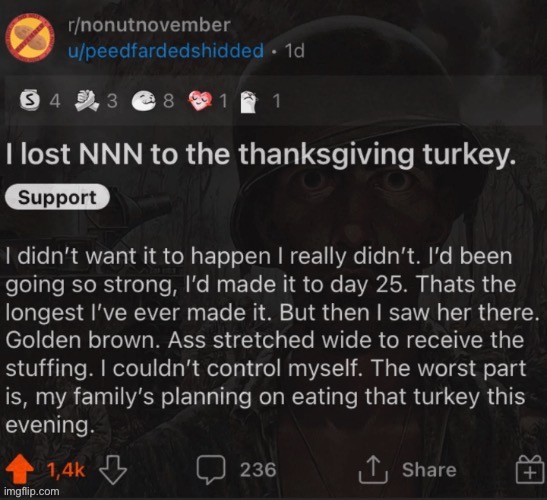Screen dimensions: 547x500
Task: Click the facepalm award icon
Action: tap(250, 101)
